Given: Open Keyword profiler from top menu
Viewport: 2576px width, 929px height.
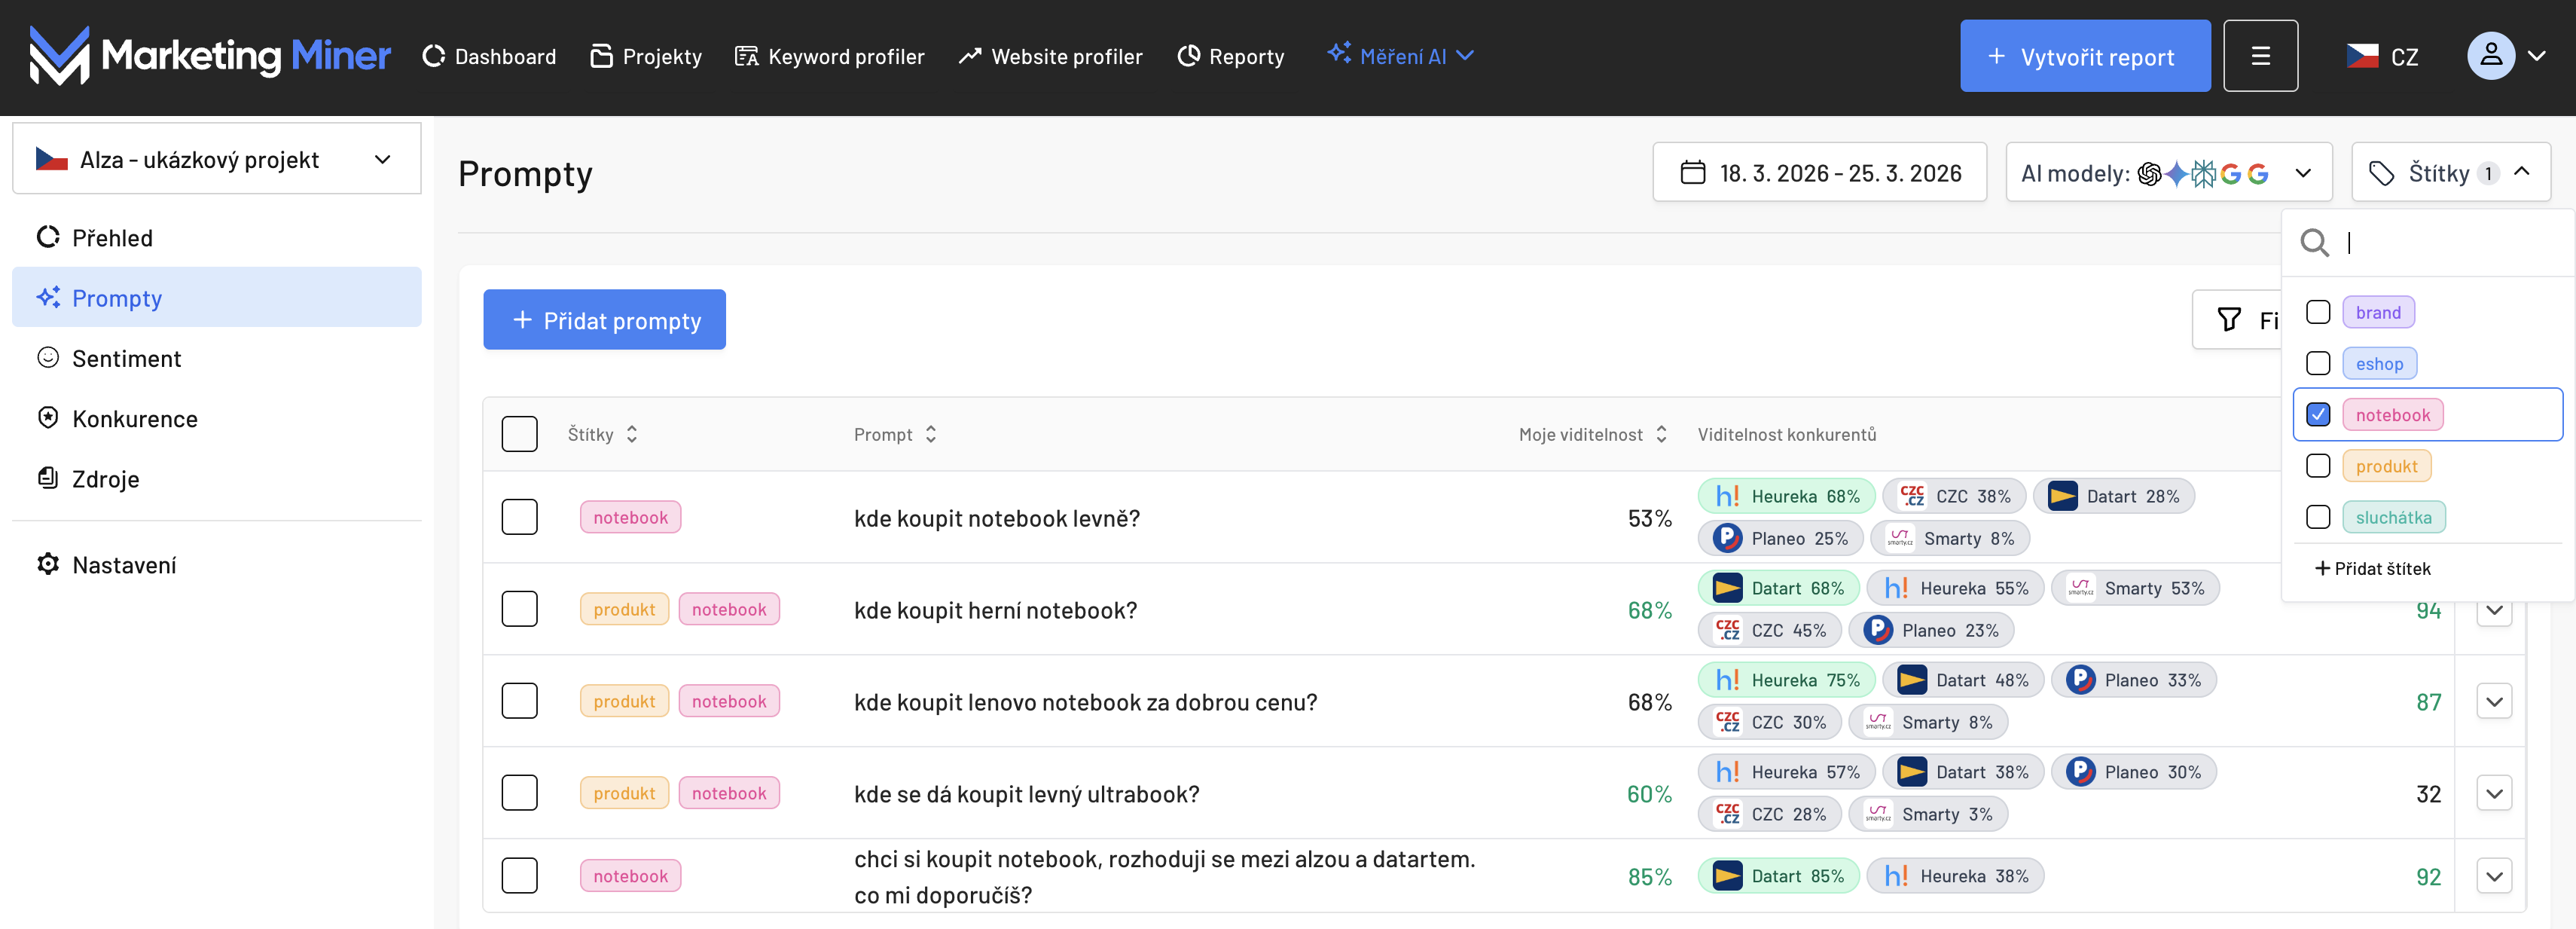Looking at the screenshot, I should [x=829, y=56].
